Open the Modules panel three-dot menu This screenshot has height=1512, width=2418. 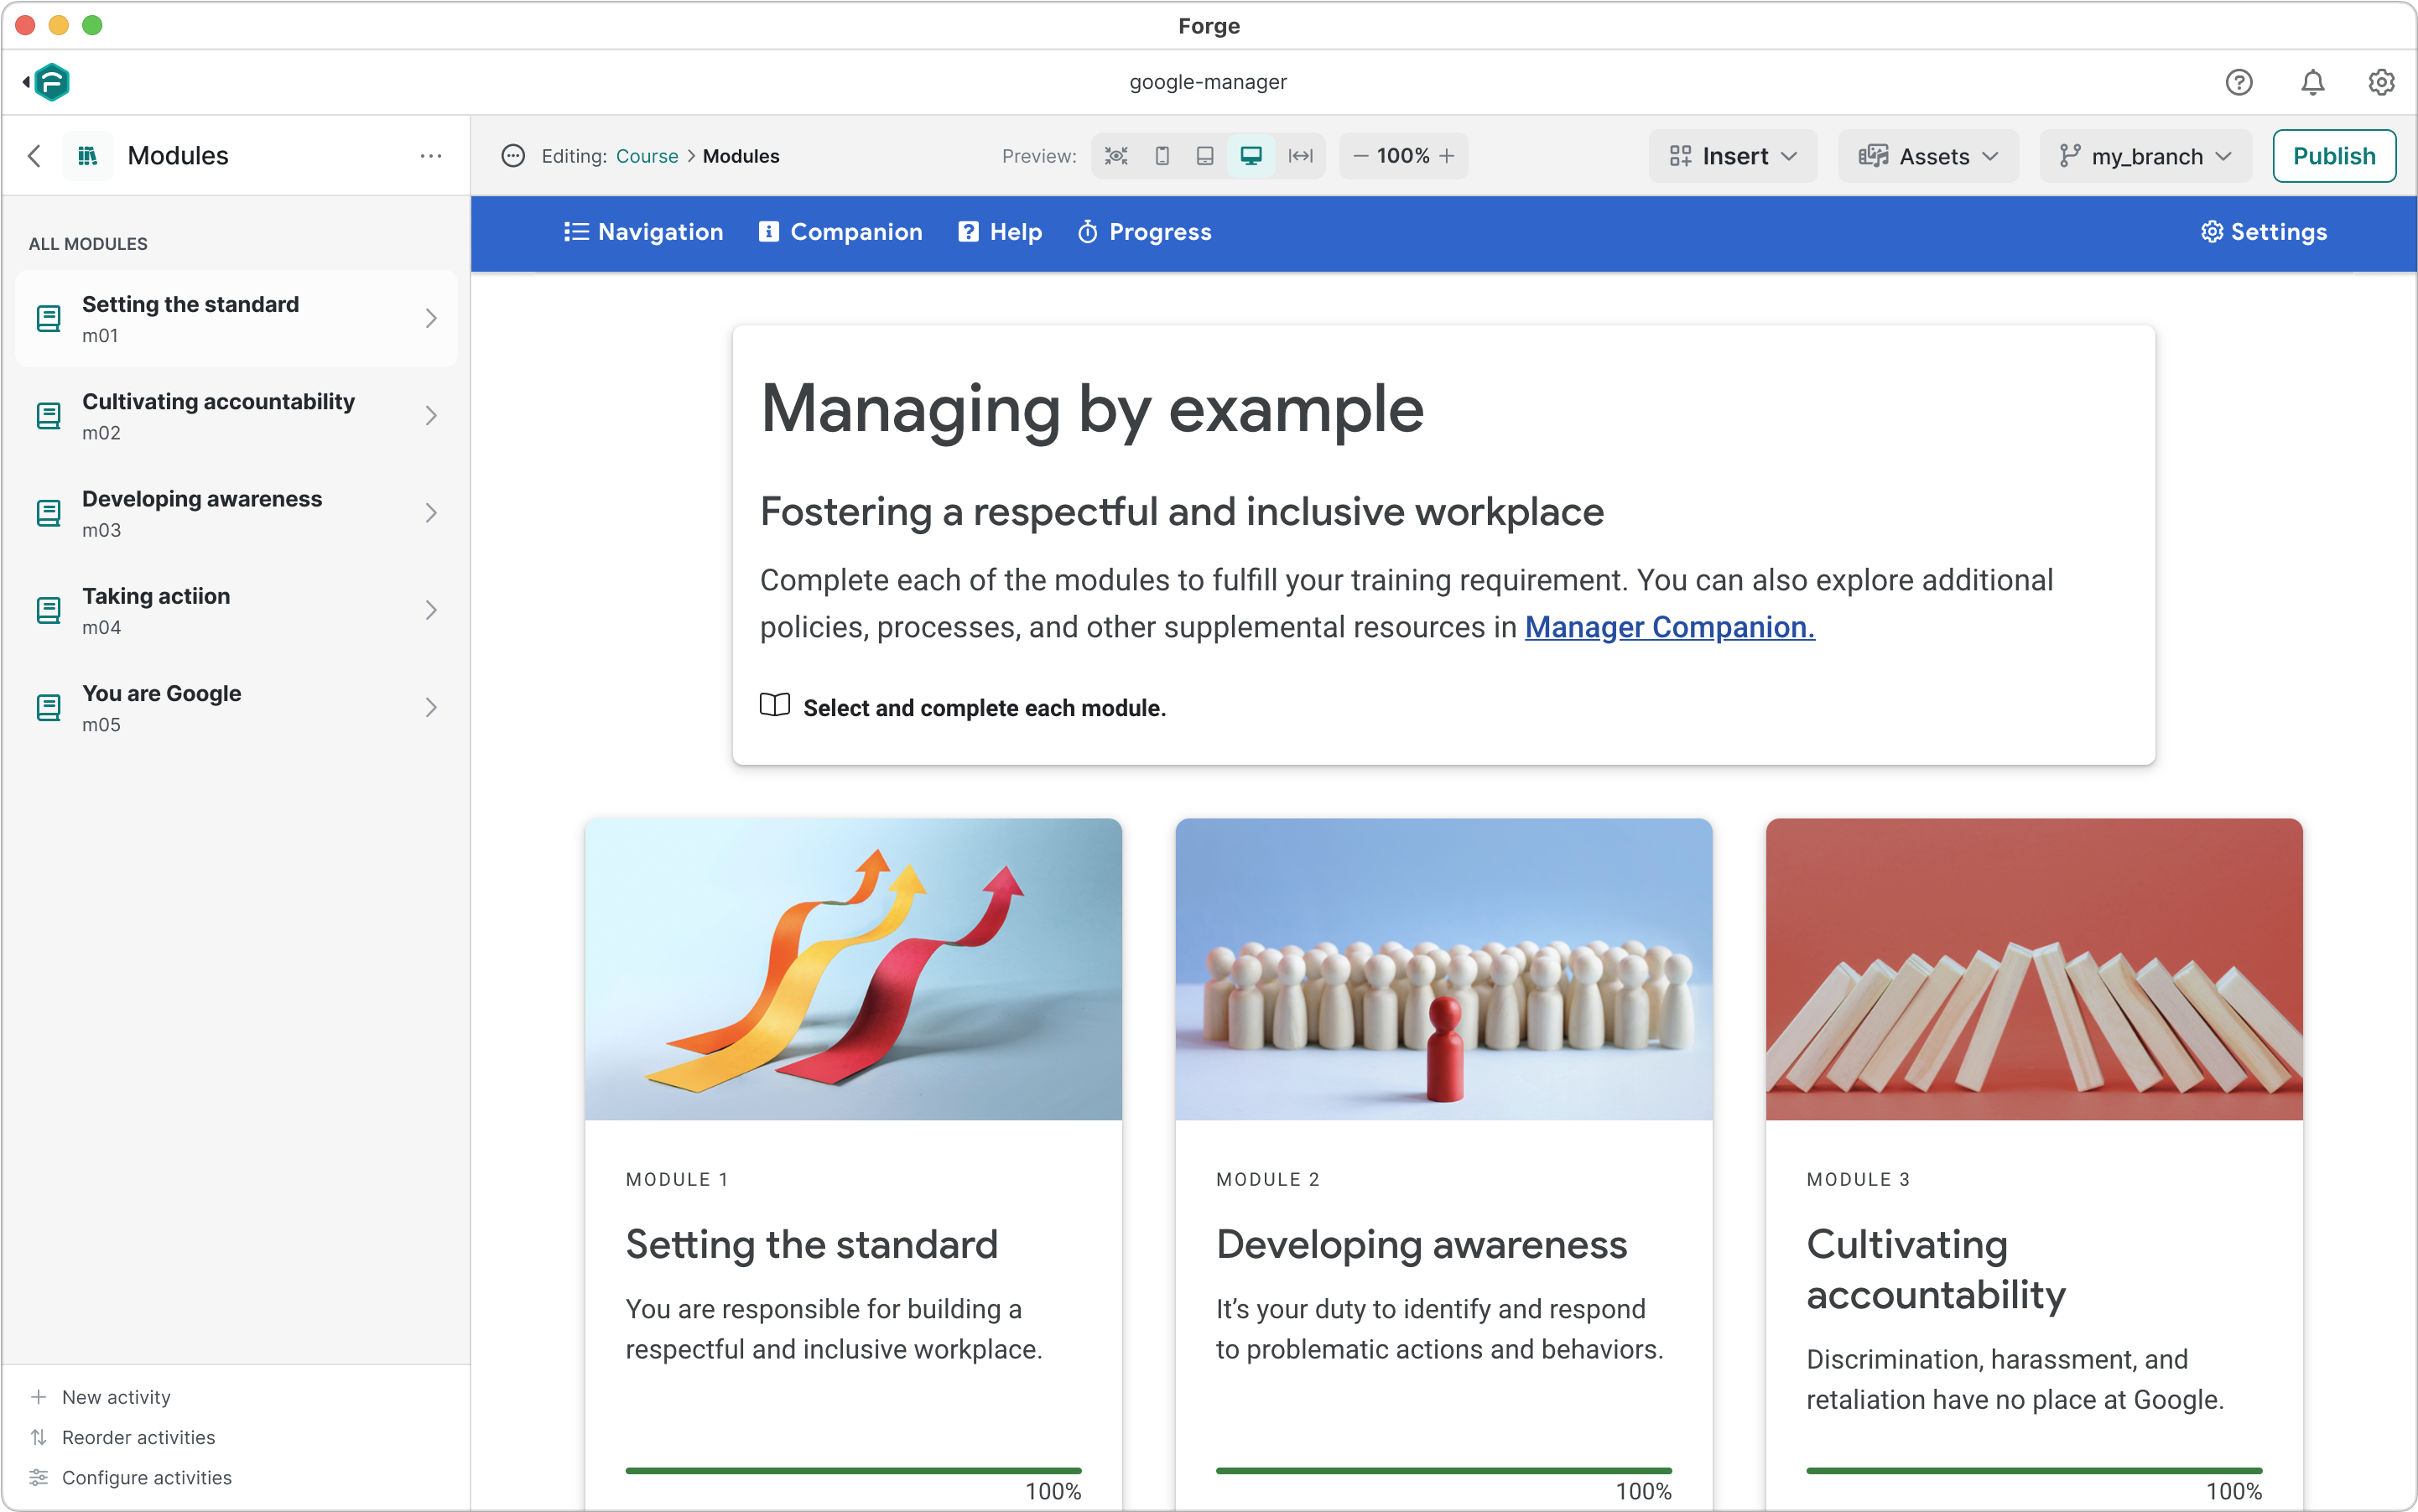(431, 156)
